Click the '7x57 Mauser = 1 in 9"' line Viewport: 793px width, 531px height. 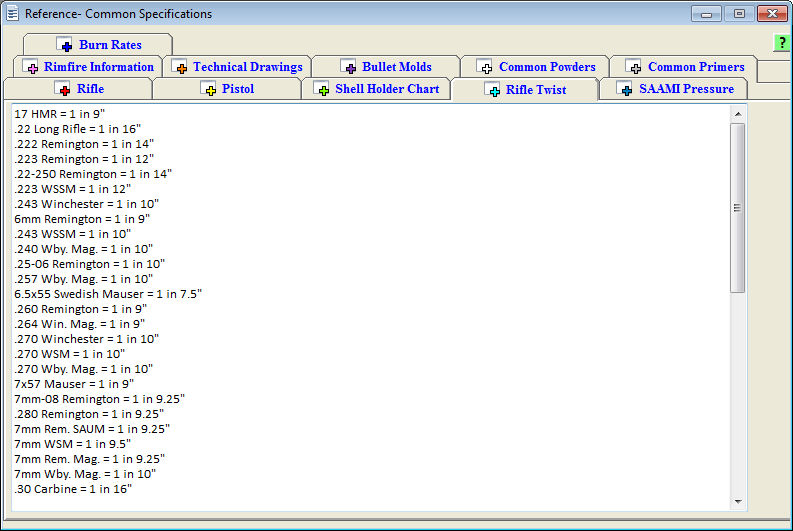[74, 384]
